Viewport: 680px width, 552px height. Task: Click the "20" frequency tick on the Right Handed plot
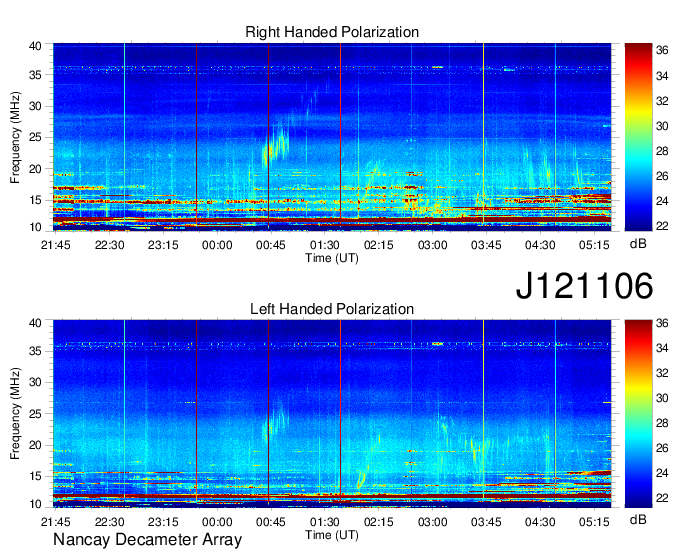point(35,169)
